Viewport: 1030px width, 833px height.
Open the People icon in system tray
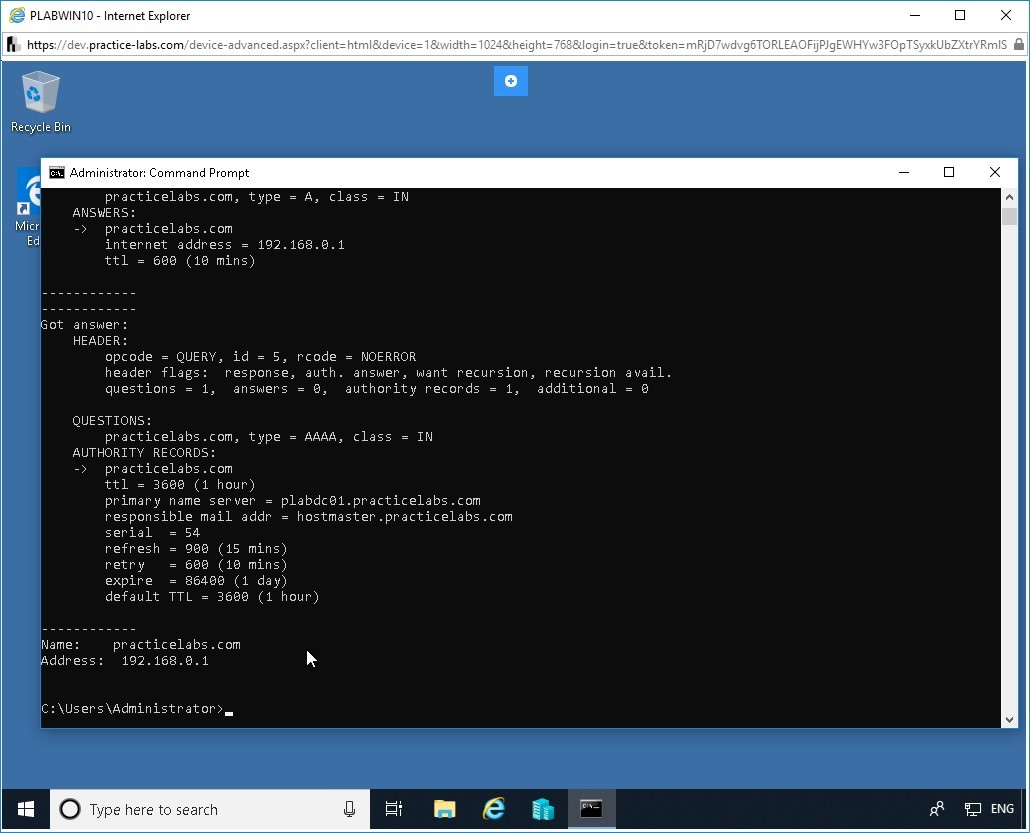click(x=937, y=809)
